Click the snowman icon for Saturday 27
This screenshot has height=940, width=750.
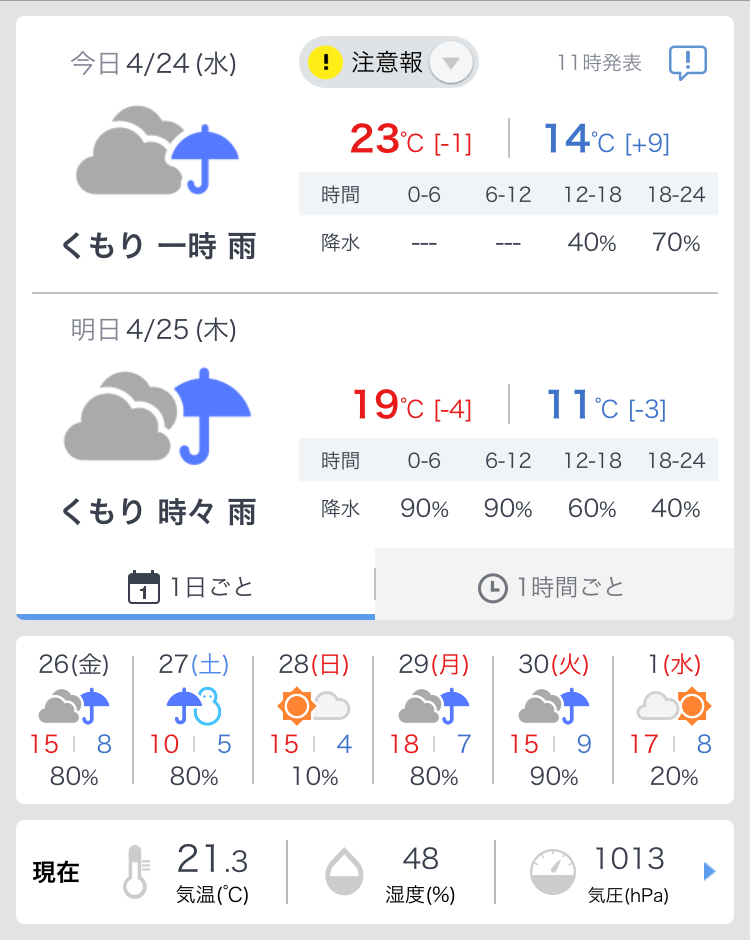pyautogui.click(x=208, y=708)
